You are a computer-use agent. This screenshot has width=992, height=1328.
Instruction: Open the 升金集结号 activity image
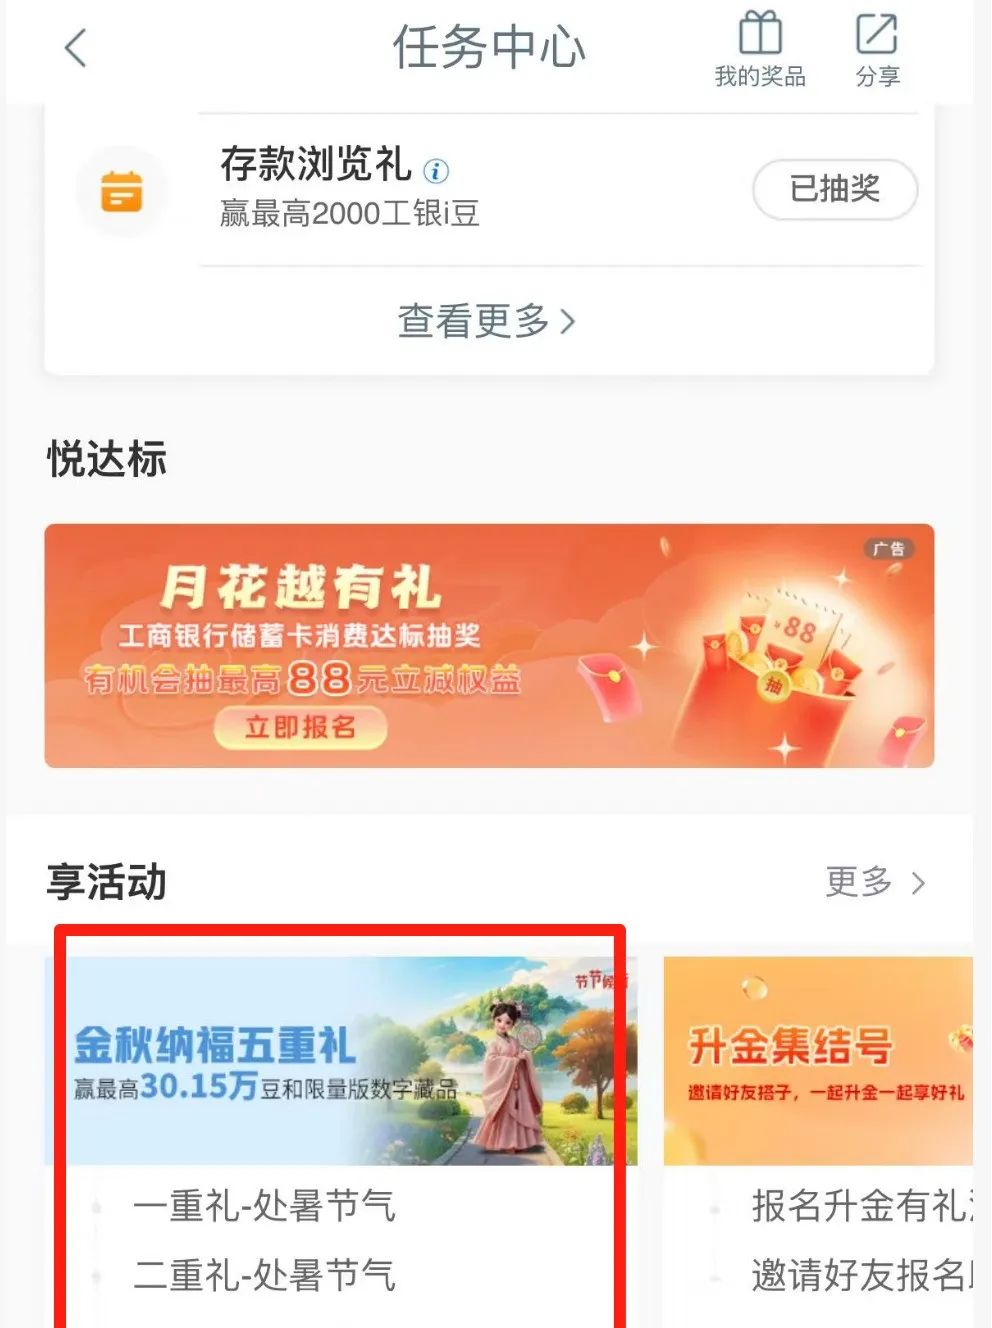tap(818, 1061)
